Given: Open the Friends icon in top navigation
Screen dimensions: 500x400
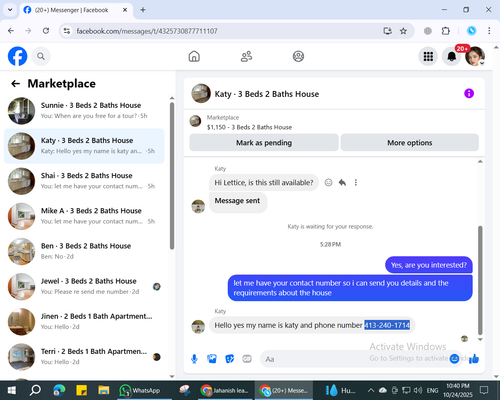Looking at the screenshot, I should [x=246, y=56].
